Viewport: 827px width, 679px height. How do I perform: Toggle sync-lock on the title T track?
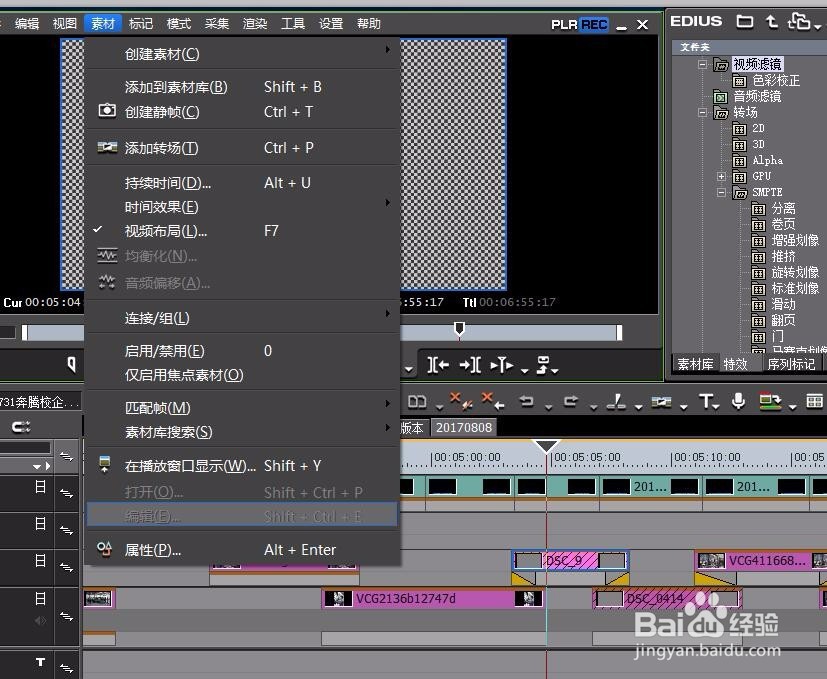coord(66,668)
